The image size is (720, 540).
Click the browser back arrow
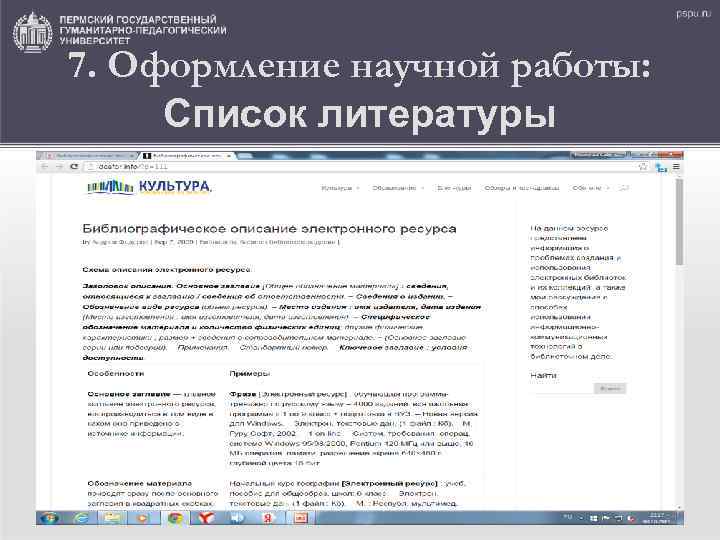click(x=45, y=167)
